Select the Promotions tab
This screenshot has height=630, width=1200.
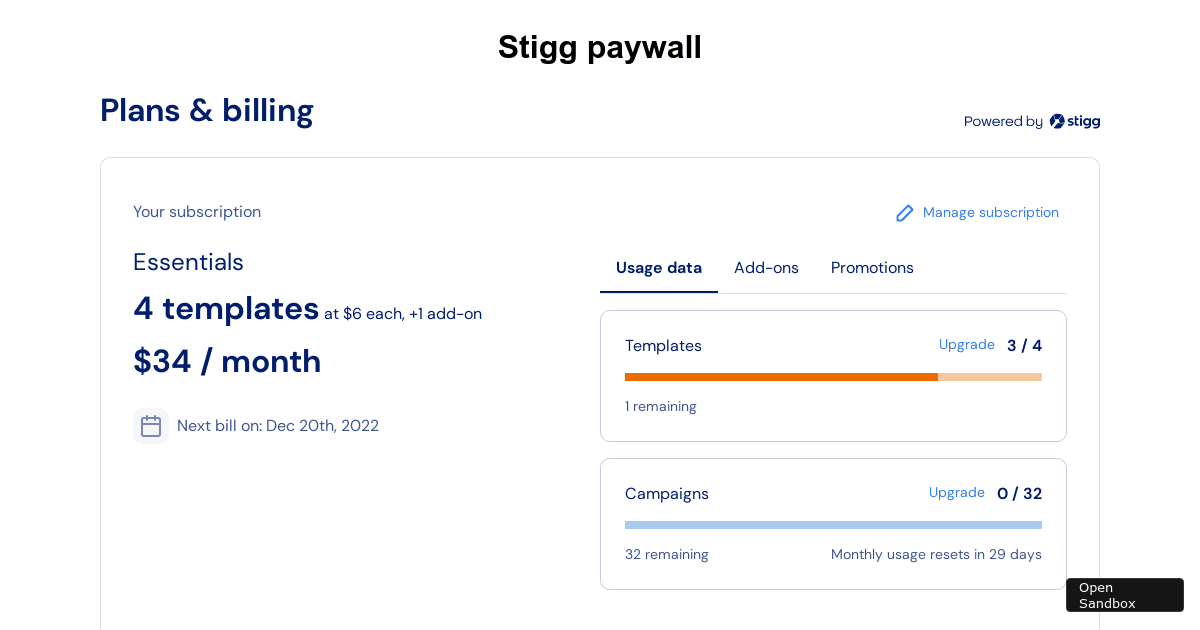pos(872,268)
